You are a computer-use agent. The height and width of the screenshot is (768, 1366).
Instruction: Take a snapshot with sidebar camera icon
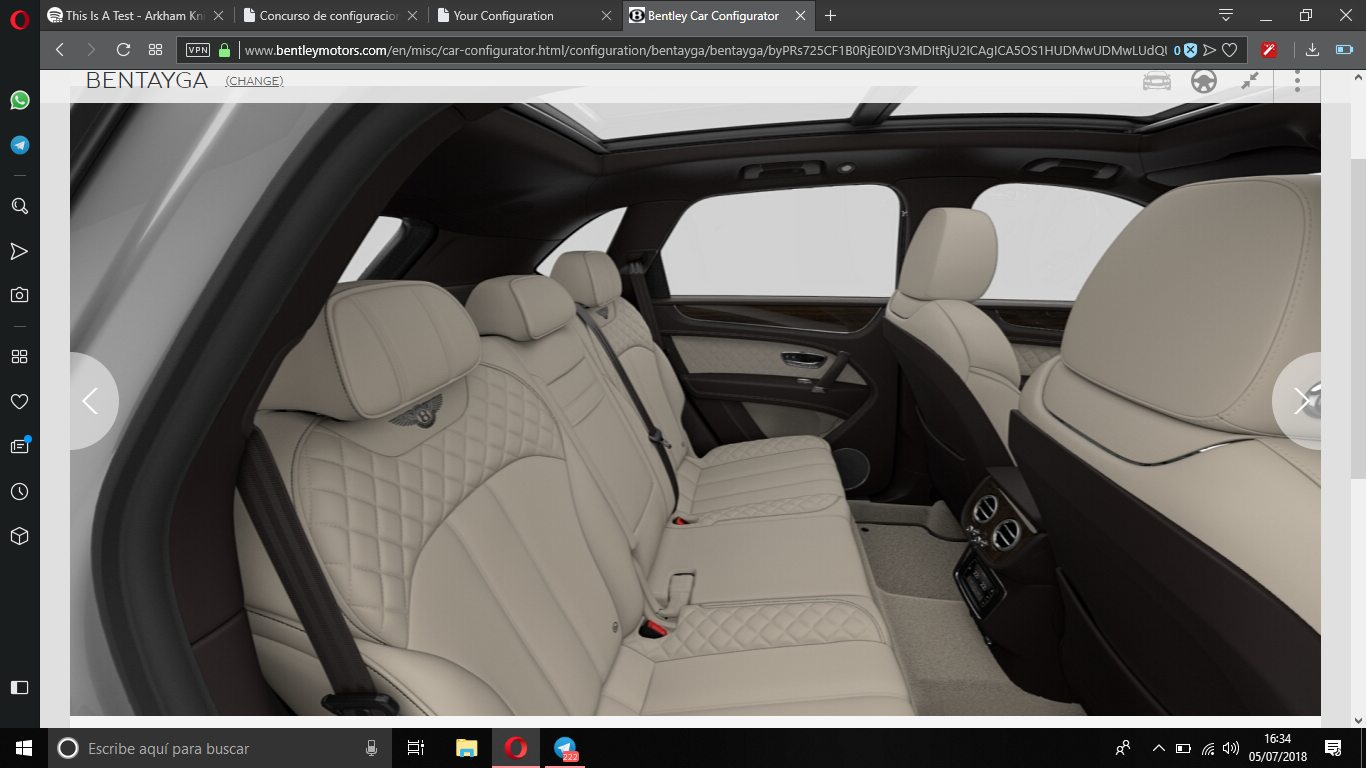pyautogui.click(x=19, y=295)
